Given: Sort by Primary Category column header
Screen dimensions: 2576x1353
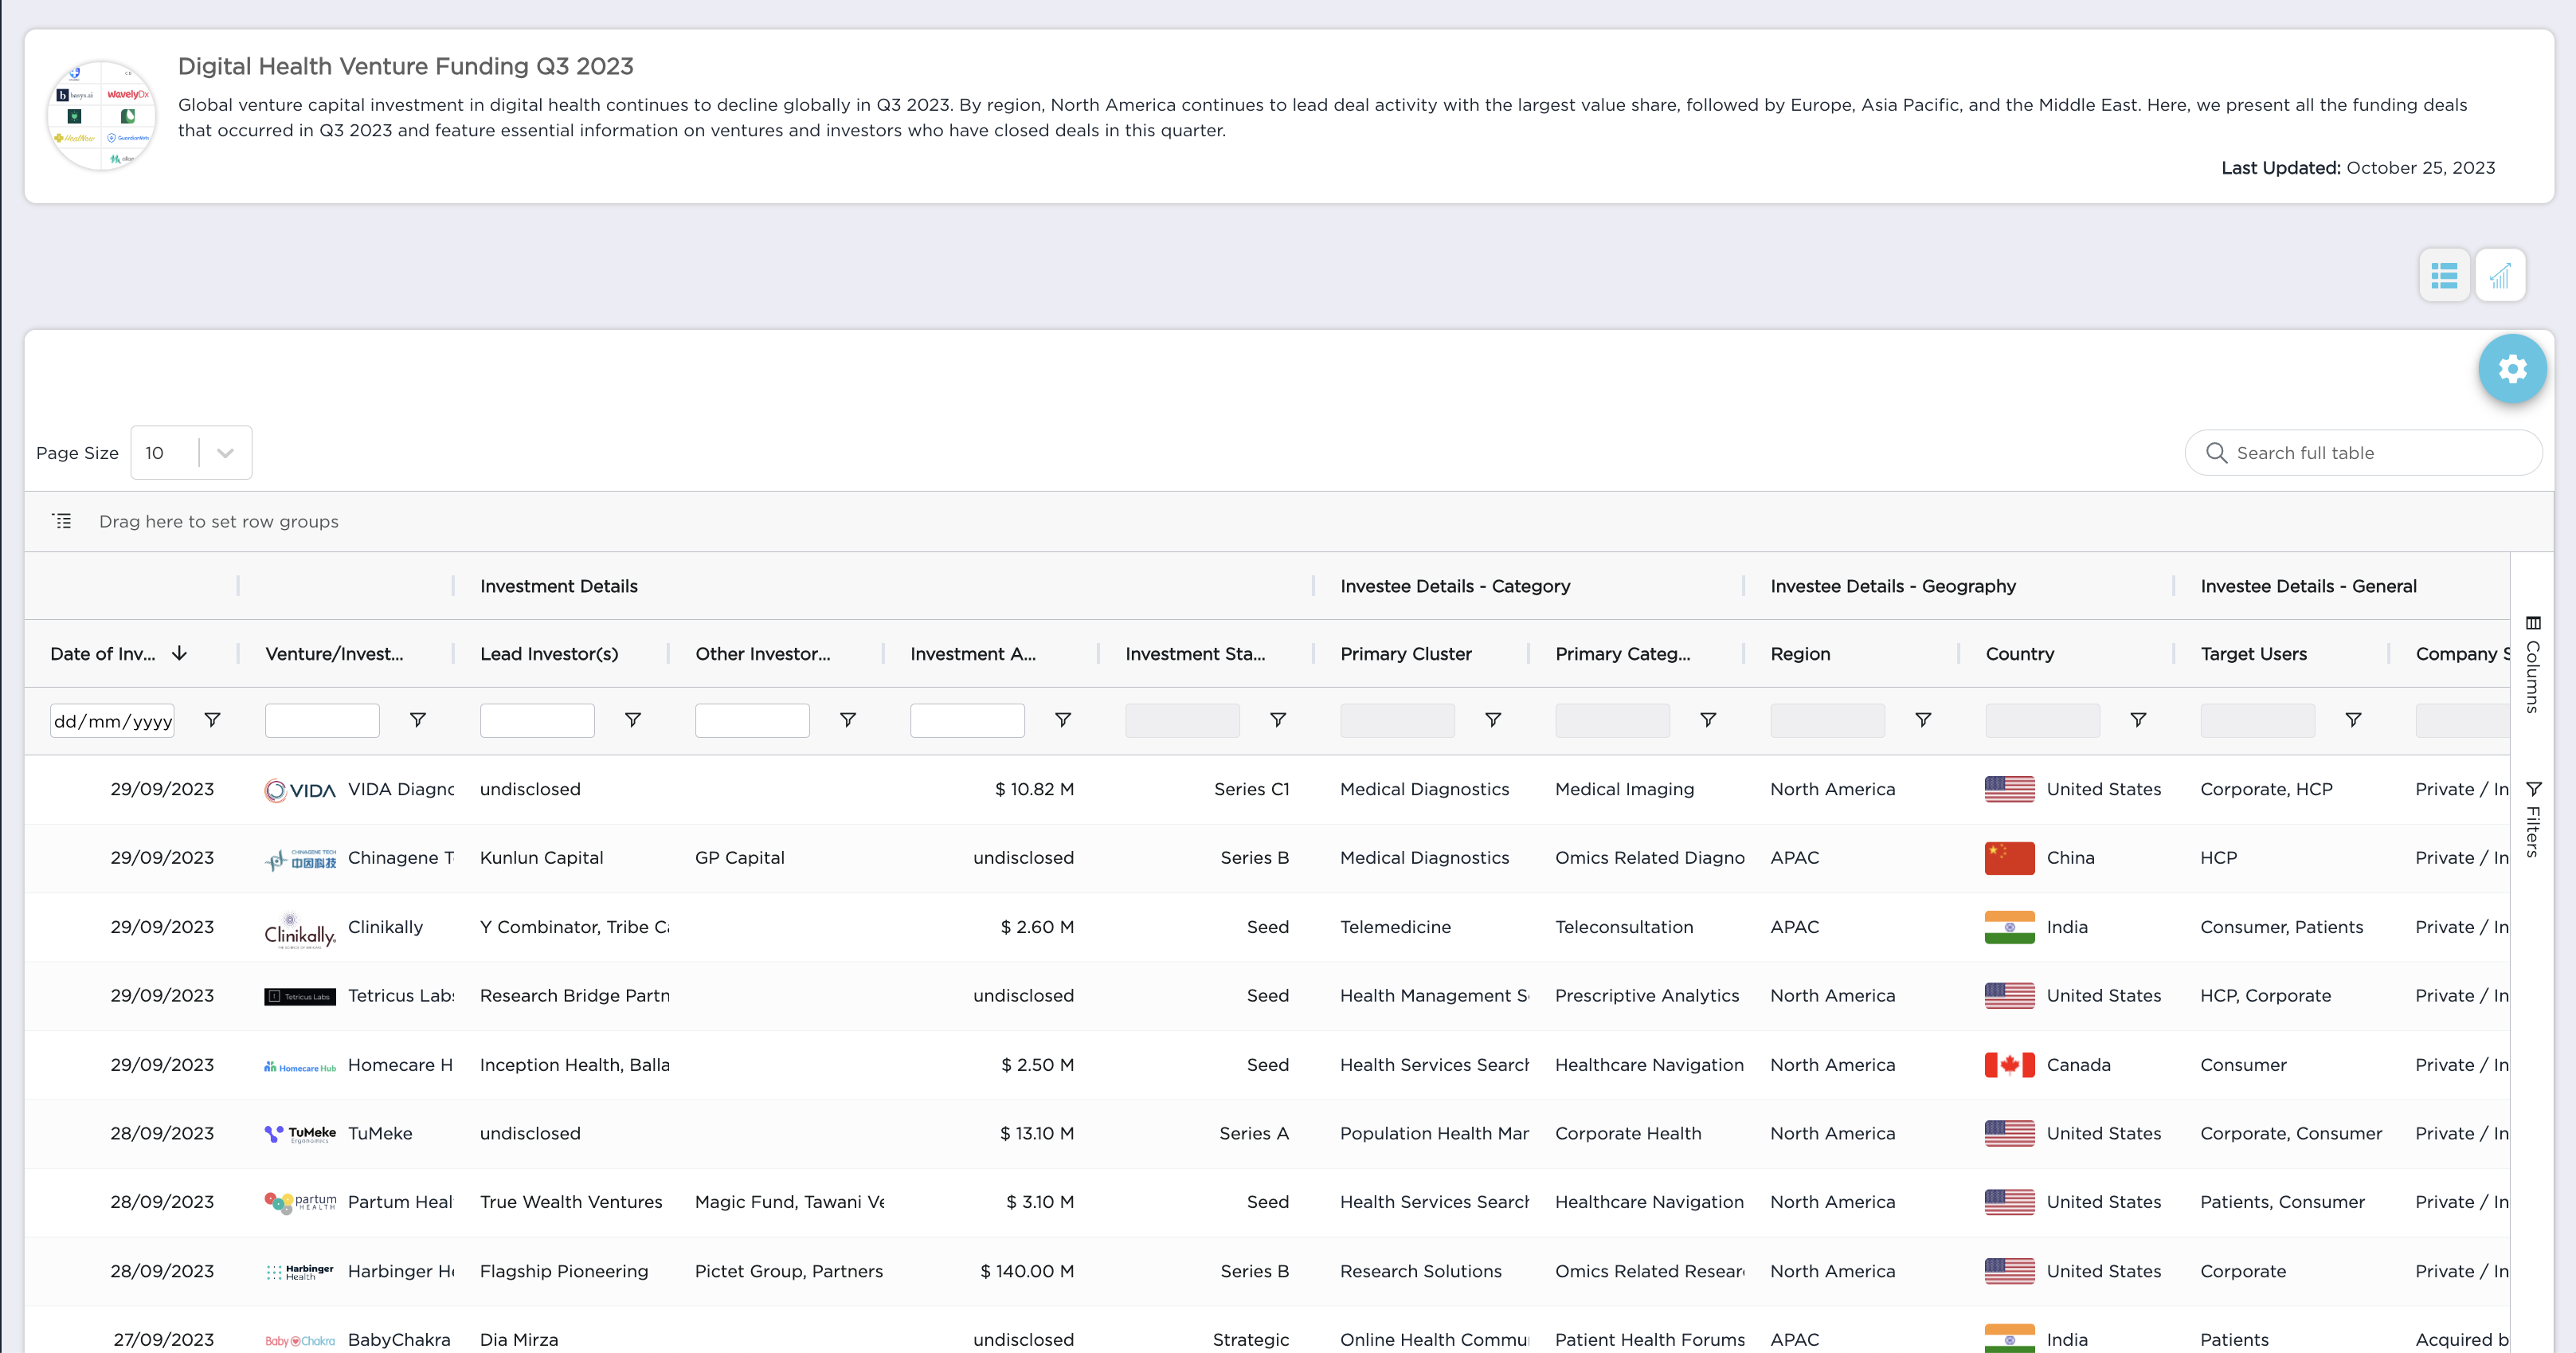Looking at the screenshot, I should coord(1623,654).
